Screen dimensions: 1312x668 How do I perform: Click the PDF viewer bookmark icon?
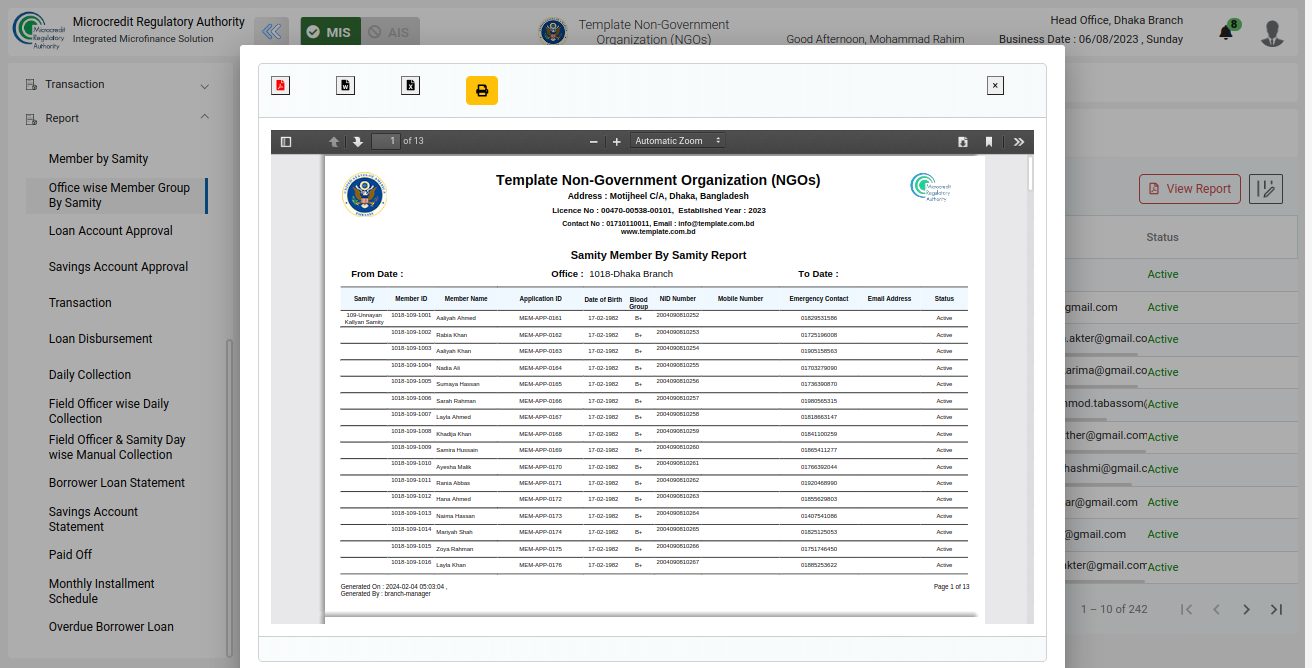[989, 142]
